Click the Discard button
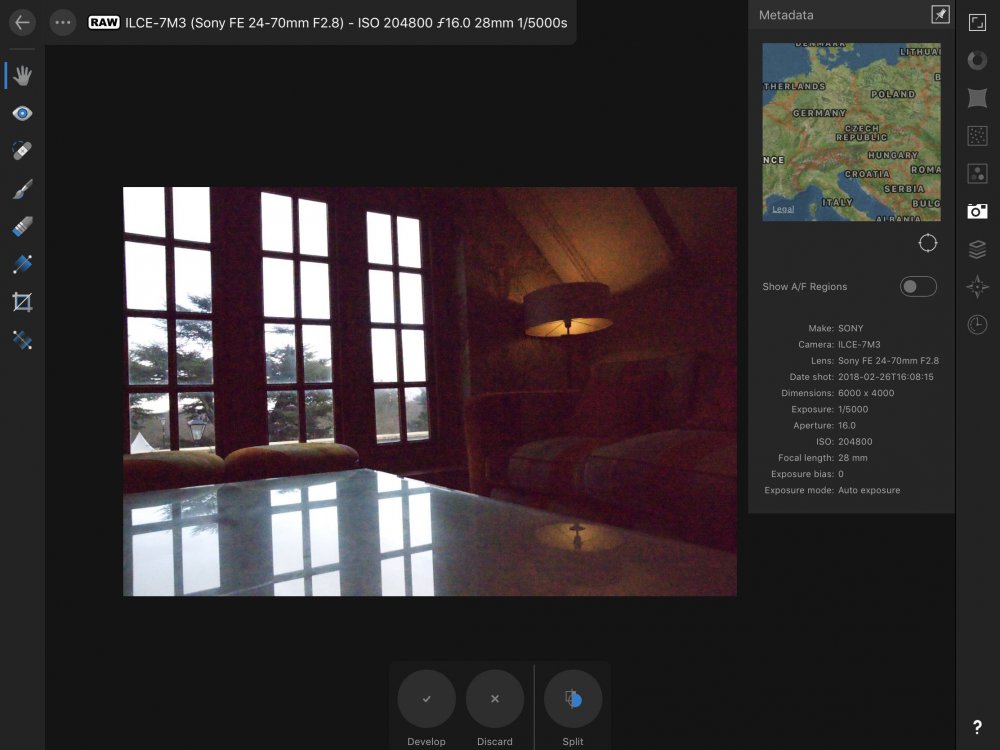1000x750 pixels. [x=495, y=699]
